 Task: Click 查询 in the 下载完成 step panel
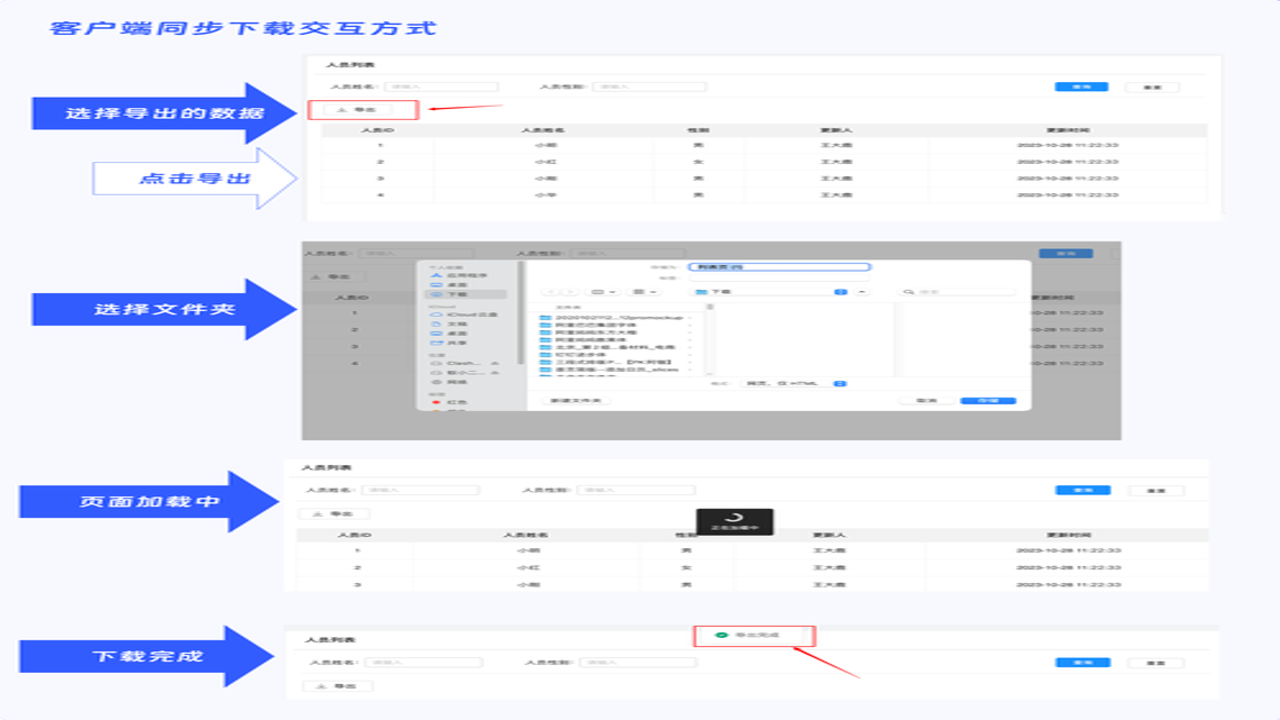[x=1083, y=663]
